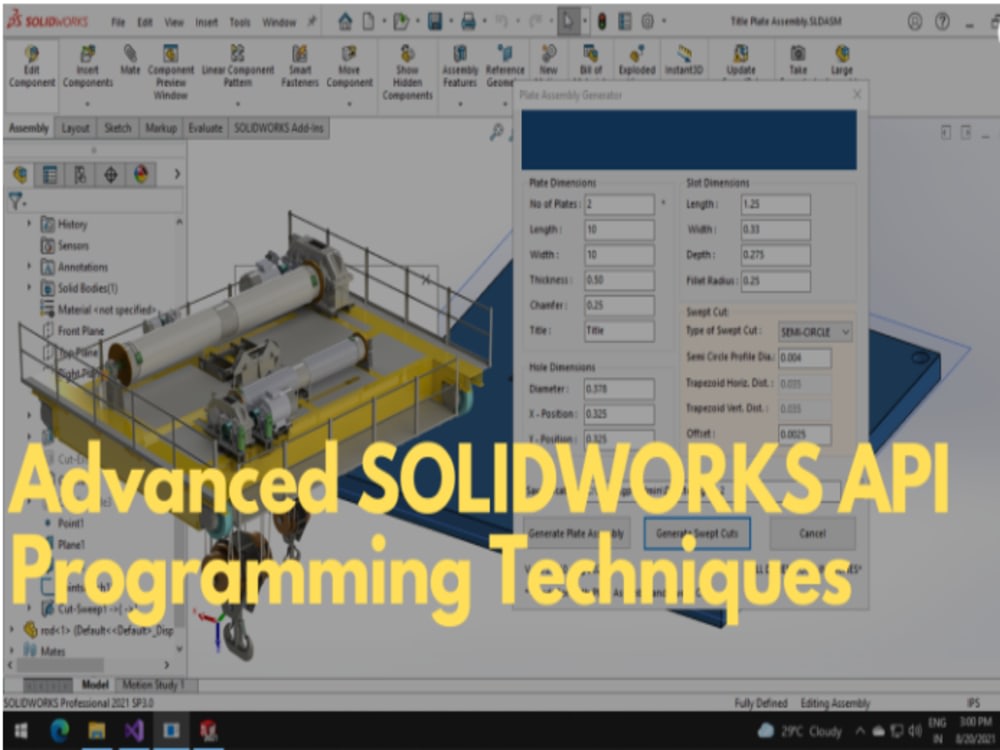Click the Offset value field
The height and width of the screenshot is (750, 1000).
(x=805, y=434)
